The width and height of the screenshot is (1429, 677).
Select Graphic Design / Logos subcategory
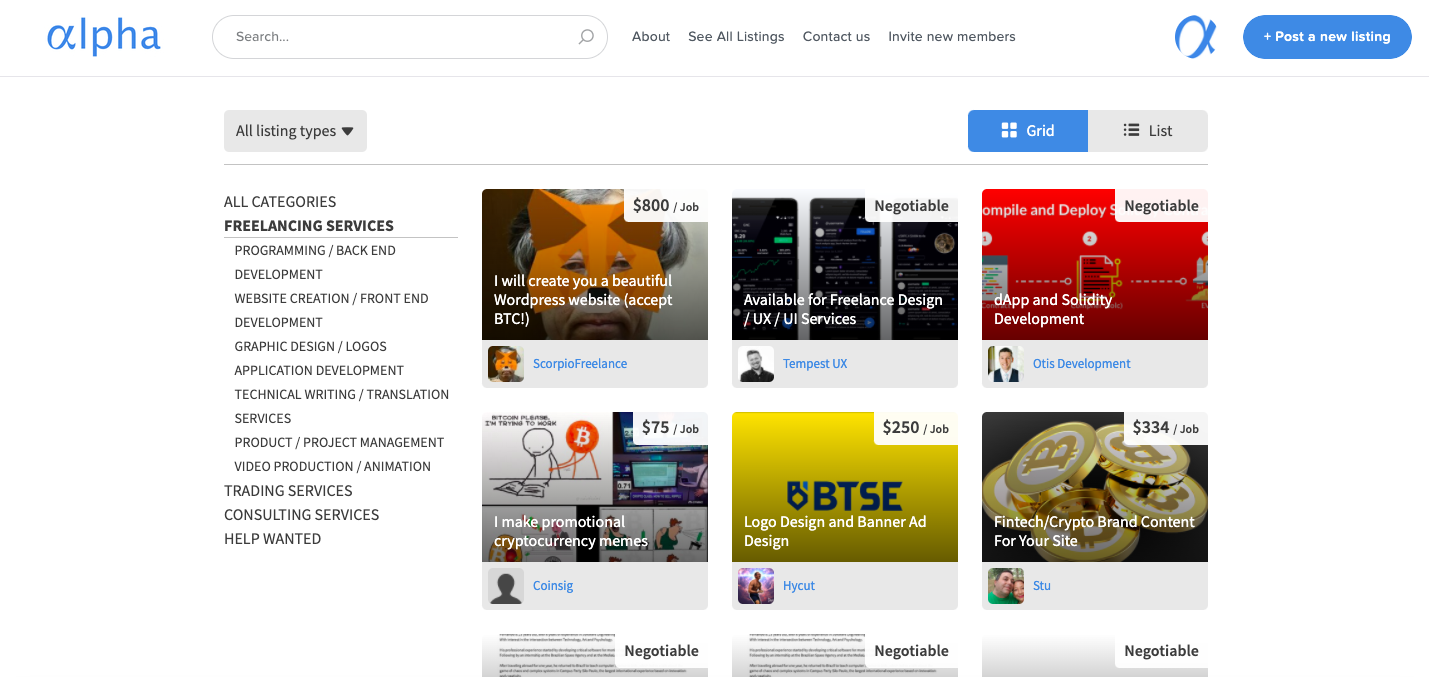point(310,346)
